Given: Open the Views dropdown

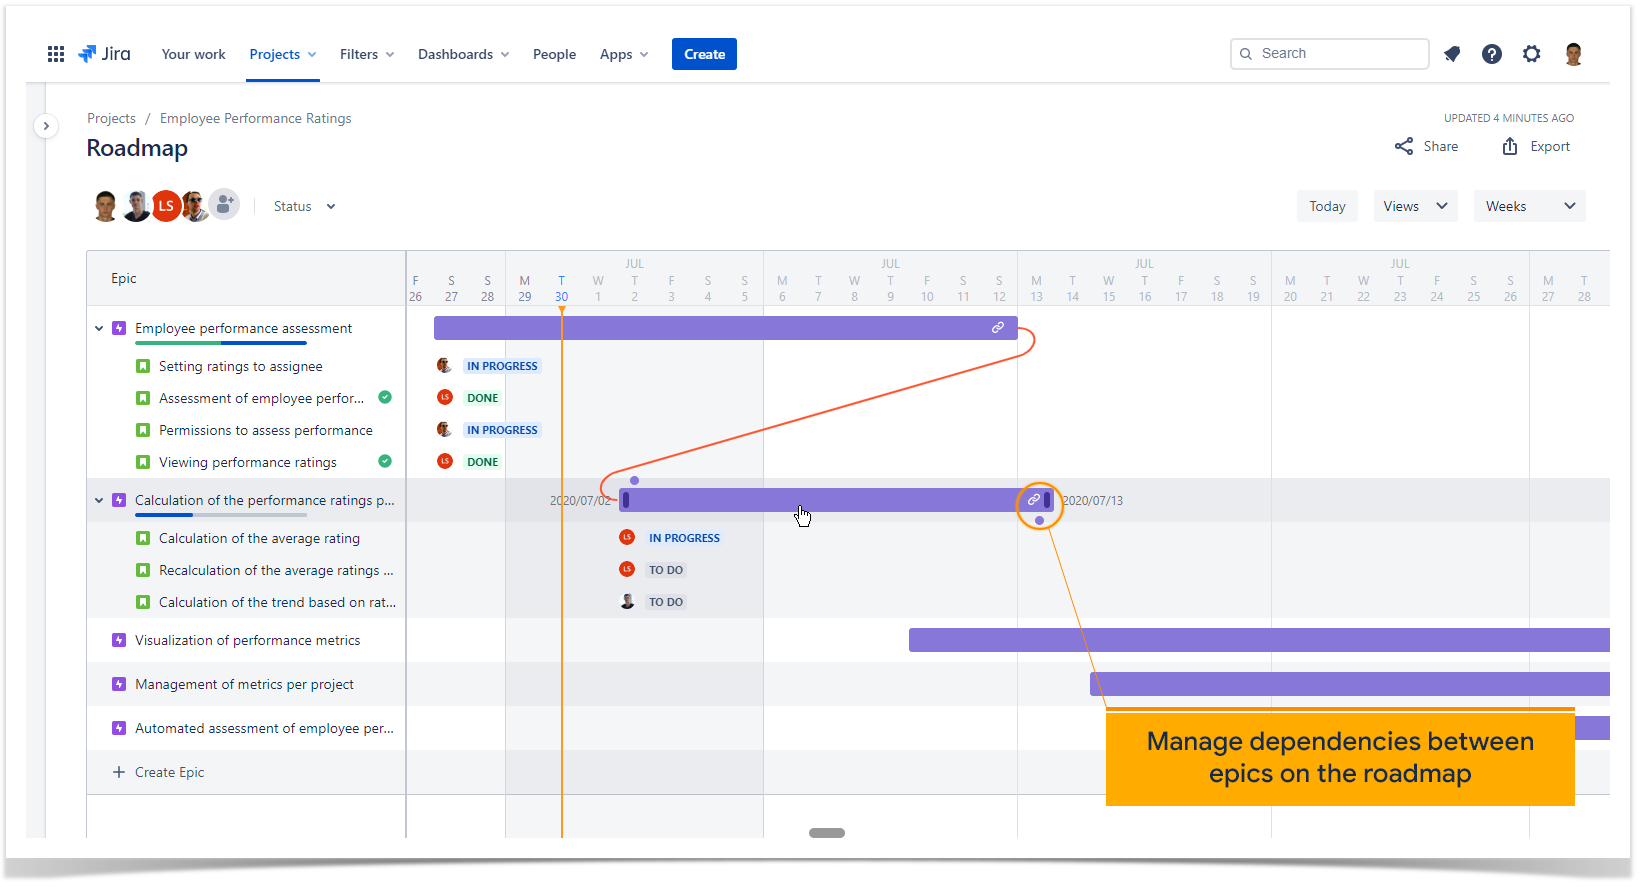Looking at the screenshot, I should pos(1415,206).
